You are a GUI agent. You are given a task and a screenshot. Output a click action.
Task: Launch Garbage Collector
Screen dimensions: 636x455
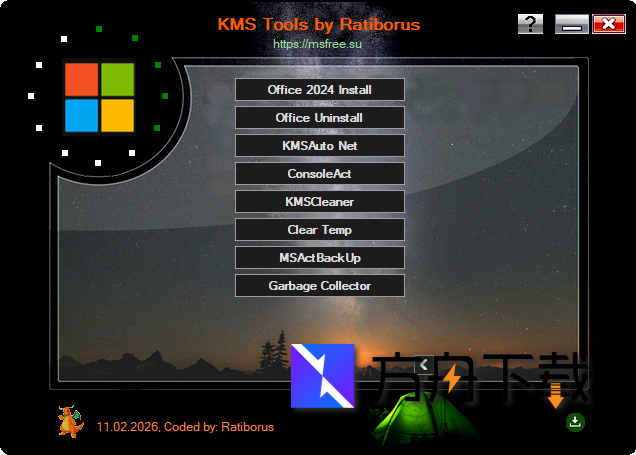(x=320, y=285)
